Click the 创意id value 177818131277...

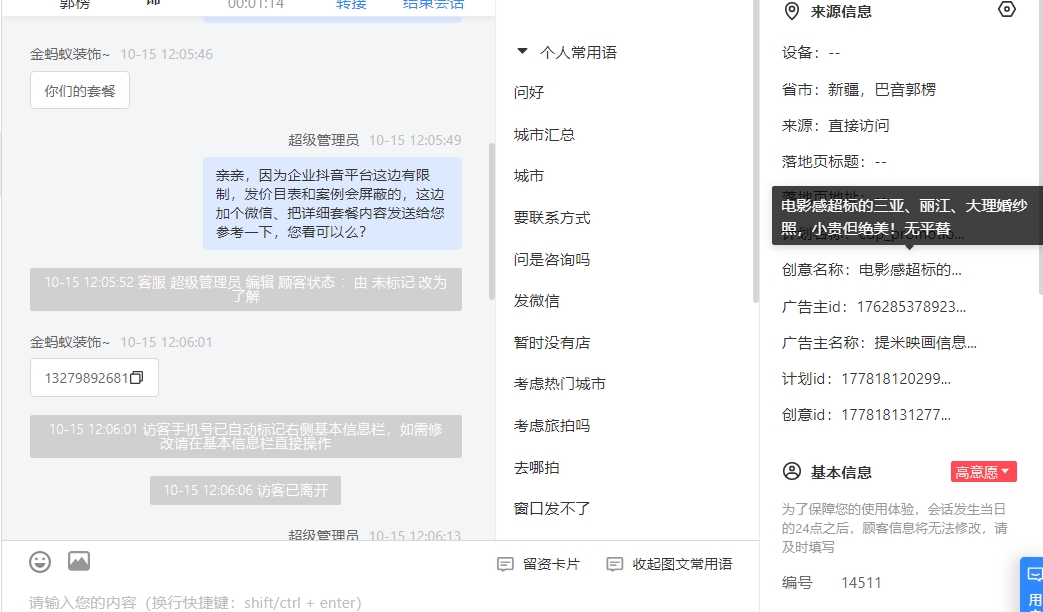point(896,414)
